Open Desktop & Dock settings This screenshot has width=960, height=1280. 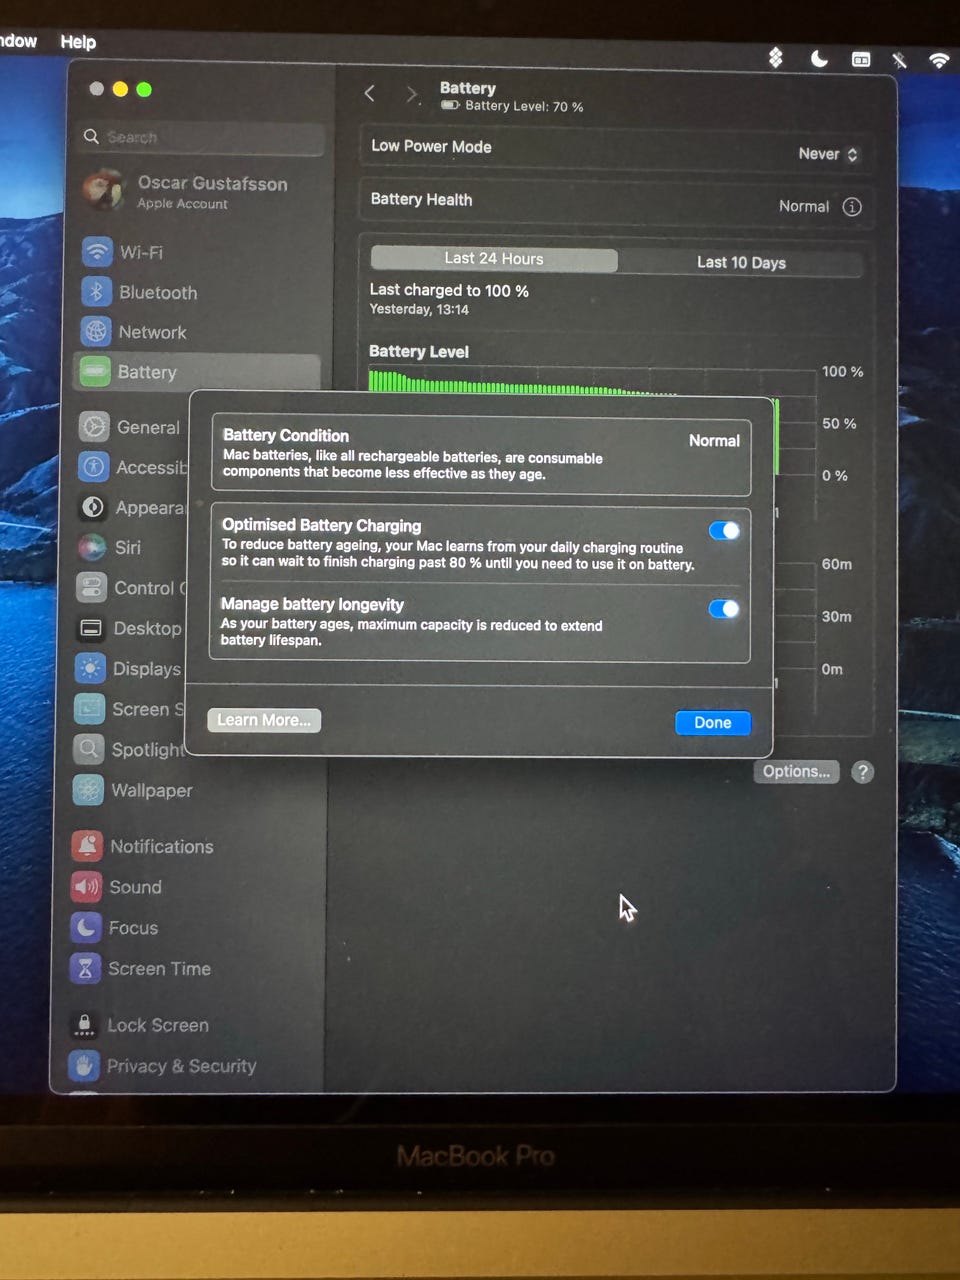(x=130, y=628)
